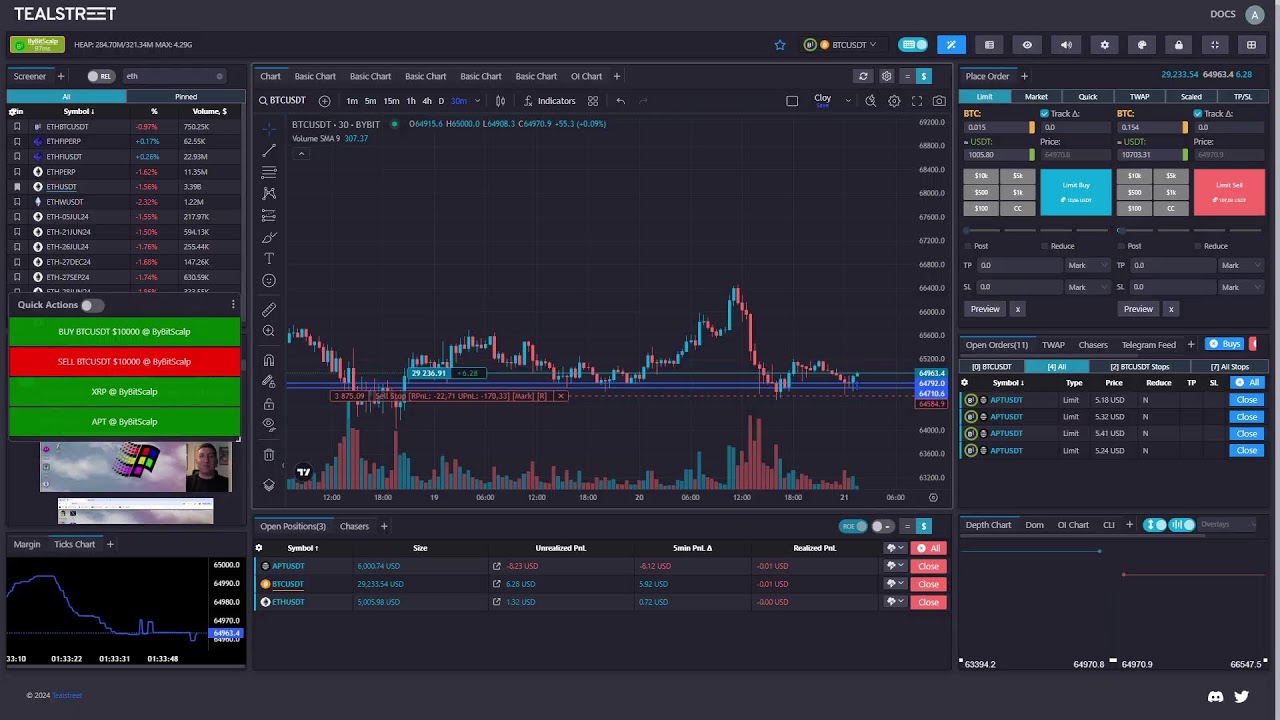The image size is (1280, 720).
Task: Toggle the keyboard switch in top bar
Action: coord(913,45)
